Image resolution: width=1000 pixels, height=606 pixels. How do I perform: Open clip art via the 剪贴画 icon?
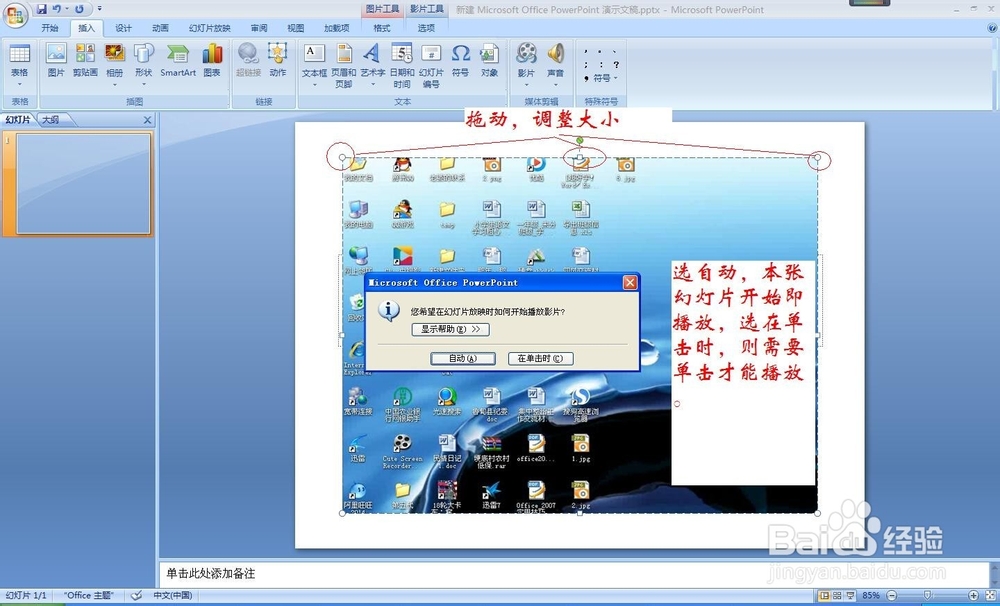(85, 61)
